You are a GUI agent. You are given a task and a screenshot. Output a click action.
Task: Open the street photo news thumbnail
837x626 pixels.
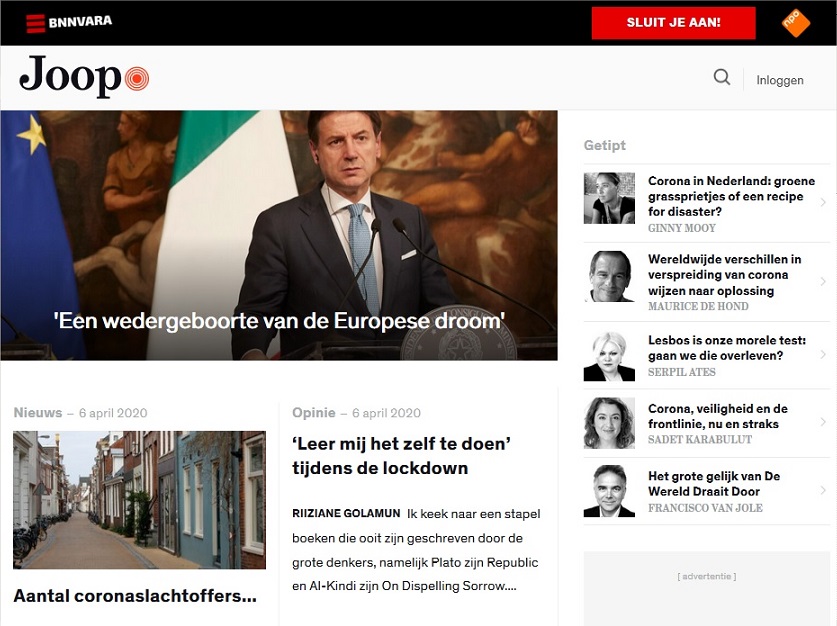(x=139, y=500)
